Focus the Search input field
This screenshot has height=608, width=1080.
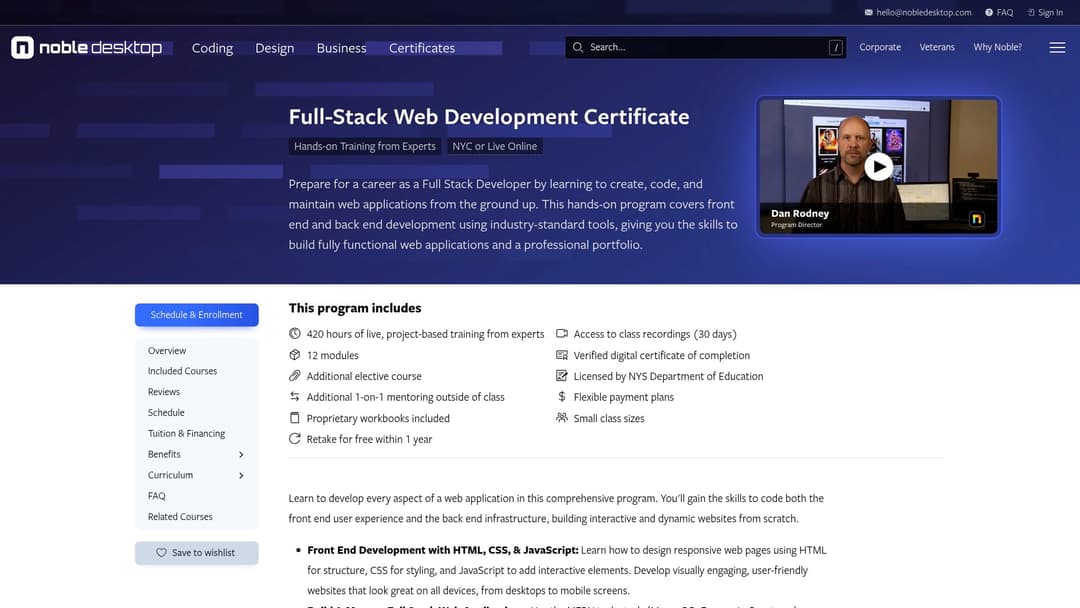(x=705, y=48)
